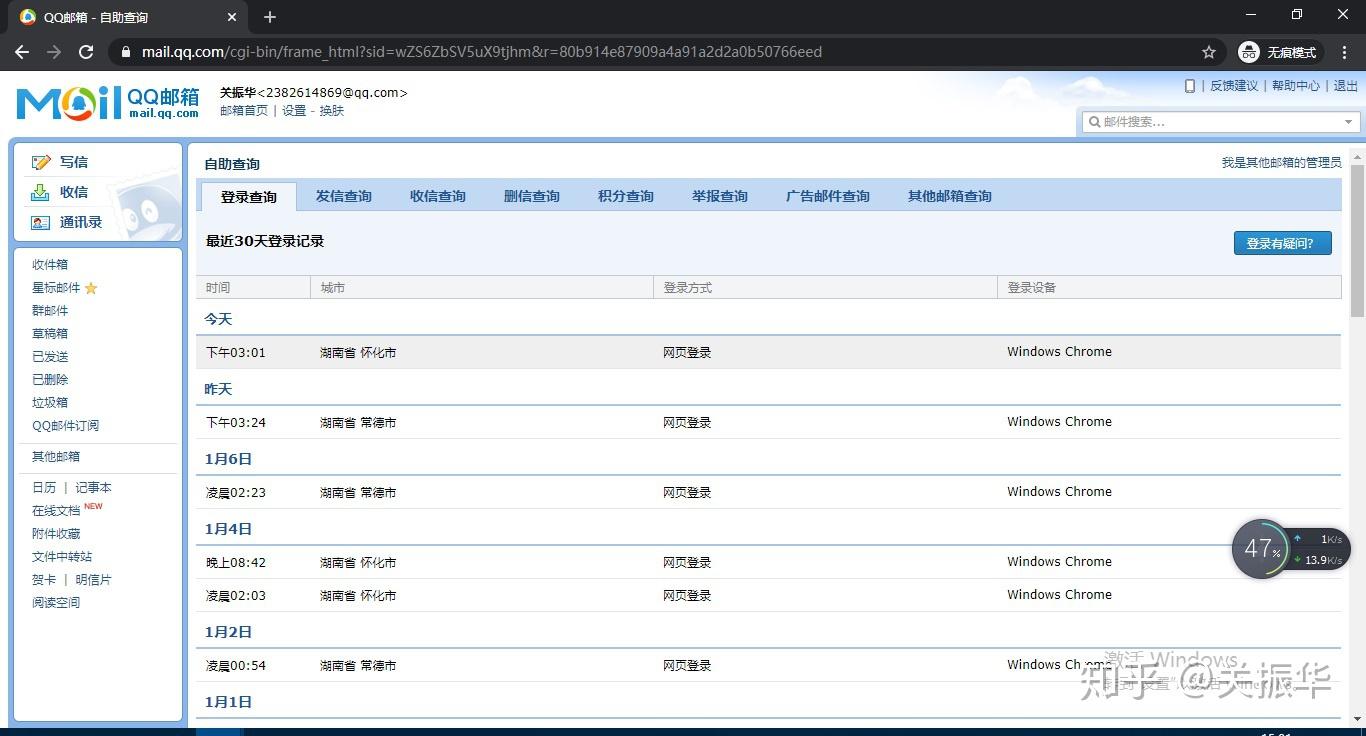Open 帮助中心 link
Screen dimensions: 1366x736
tap(1296, 86)
